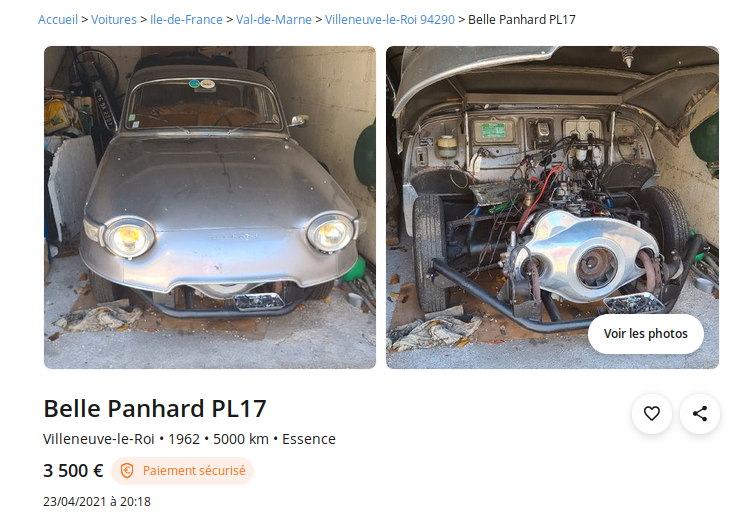The width and height of the screenshot is (729, 516).
Task: Click the Paiement sécurisé badge
Action: tap(182, 470)
